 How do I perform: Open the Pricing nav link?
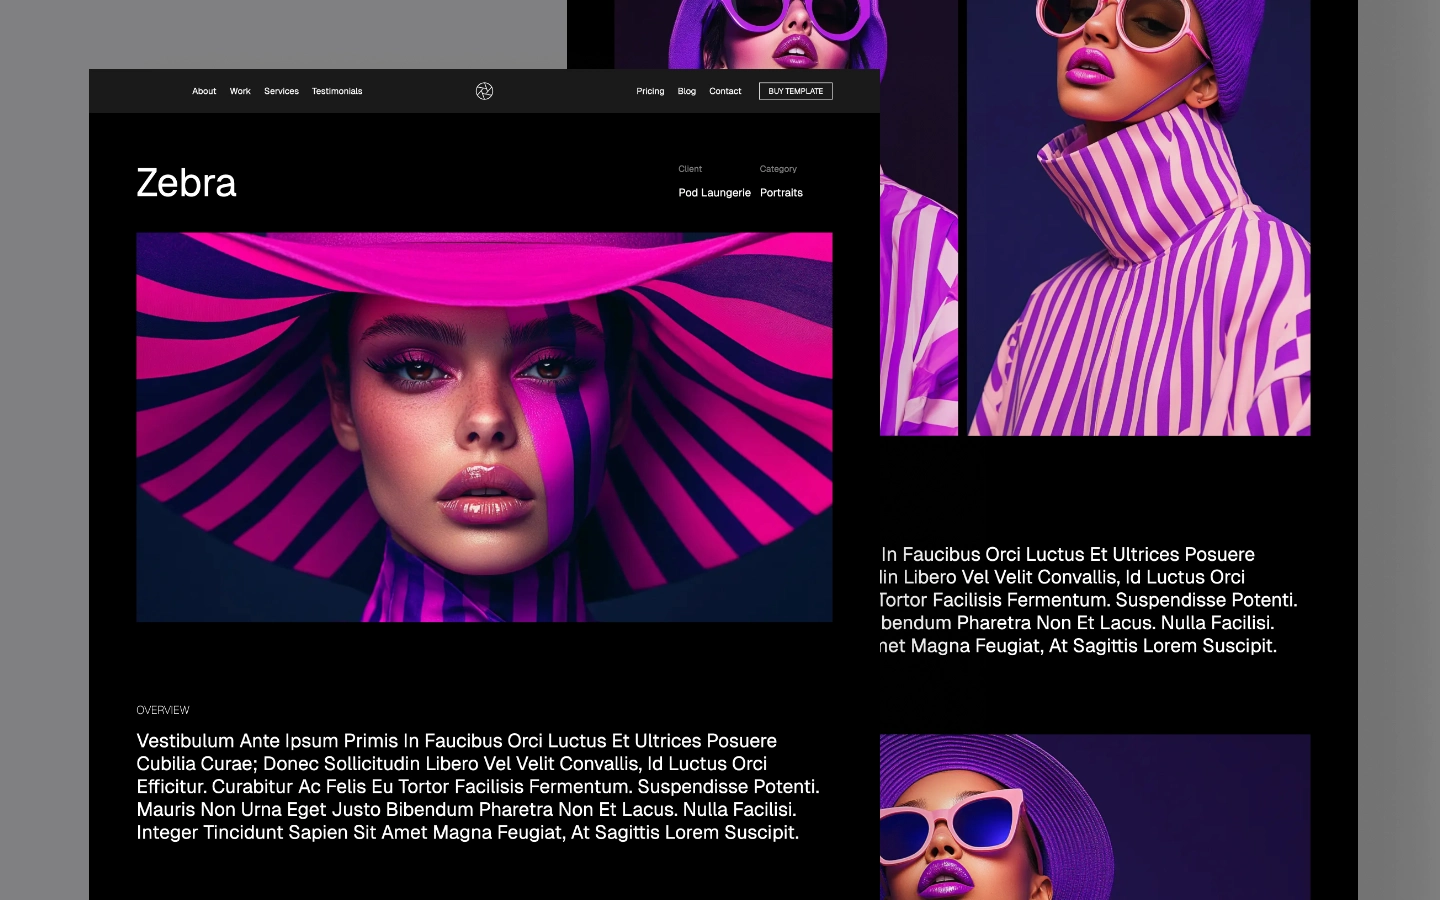pyautogui.click(x=650, y=91)
